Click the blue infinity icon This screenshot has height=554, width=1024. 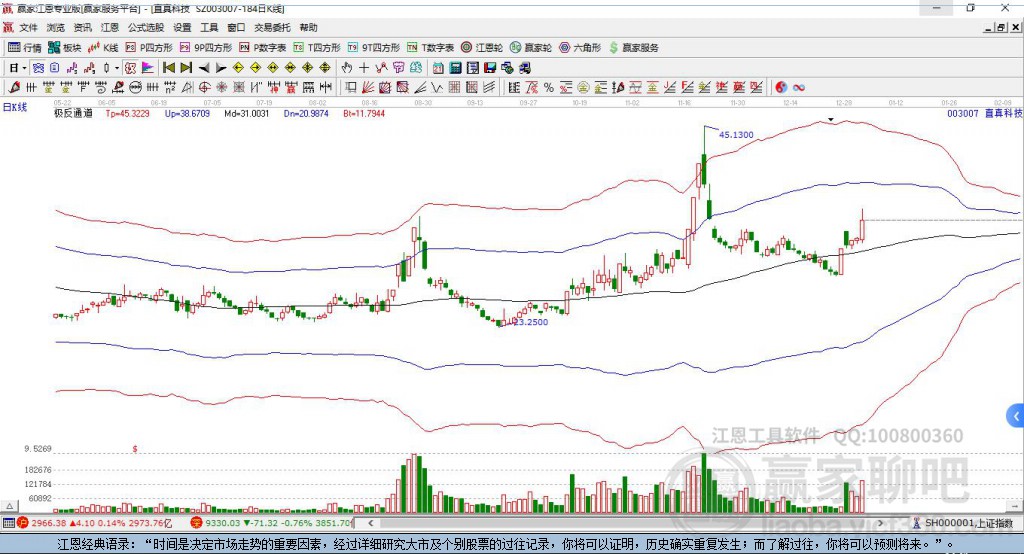(x=799, y=87)
